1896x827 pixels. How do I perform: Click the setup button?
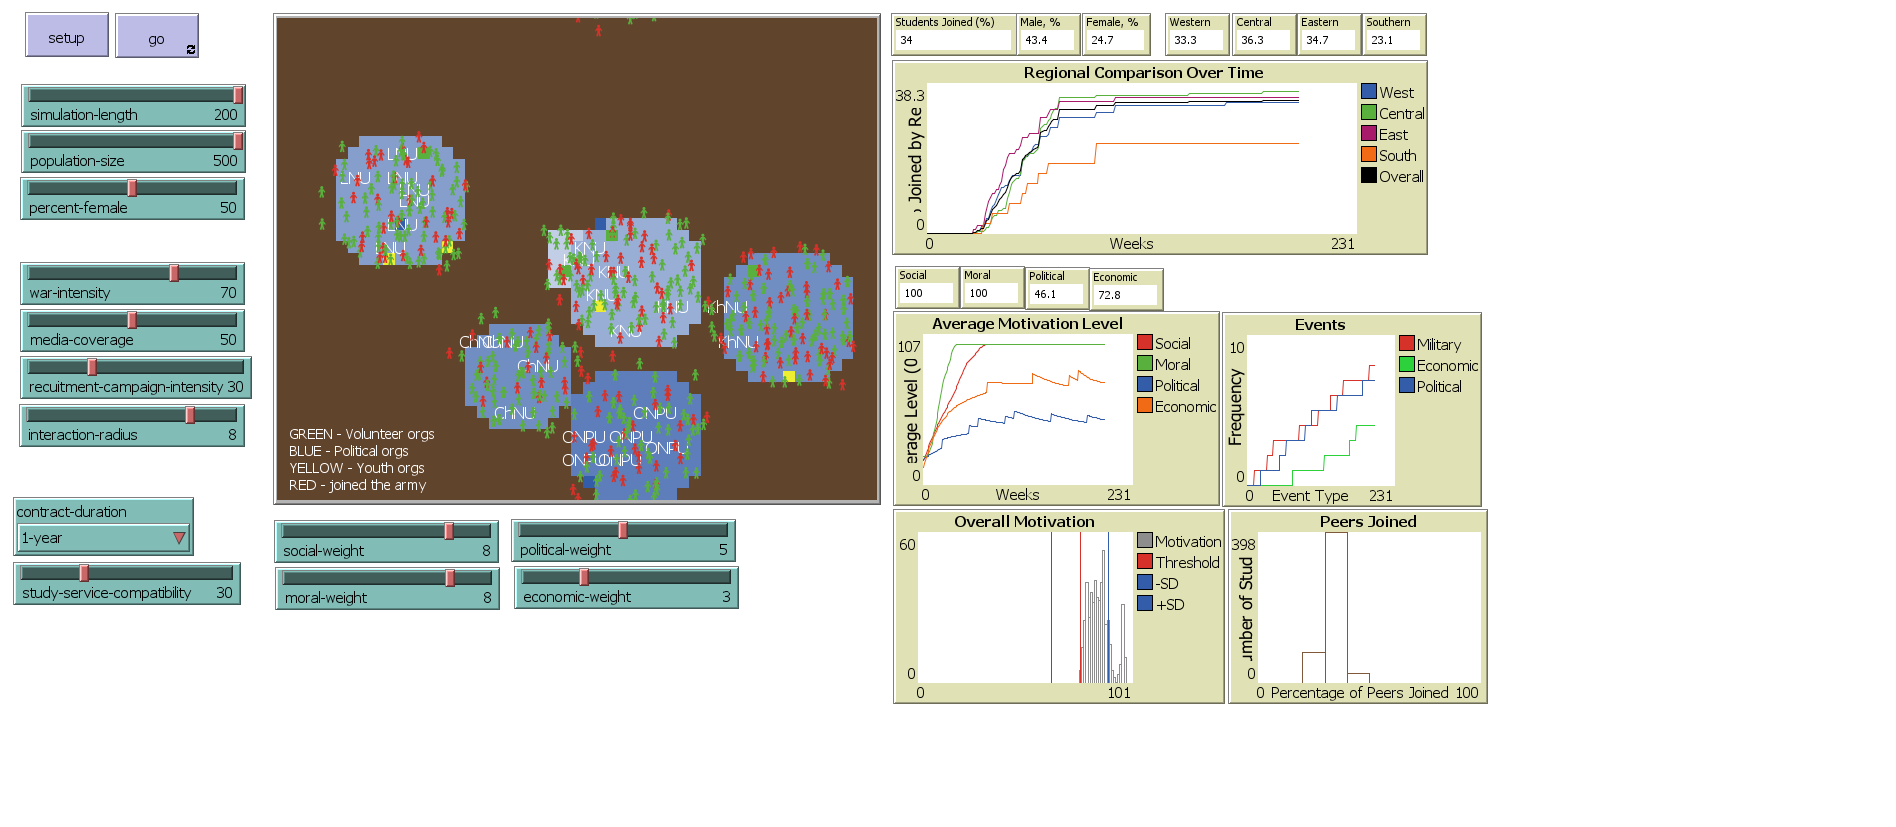[66, 37]
